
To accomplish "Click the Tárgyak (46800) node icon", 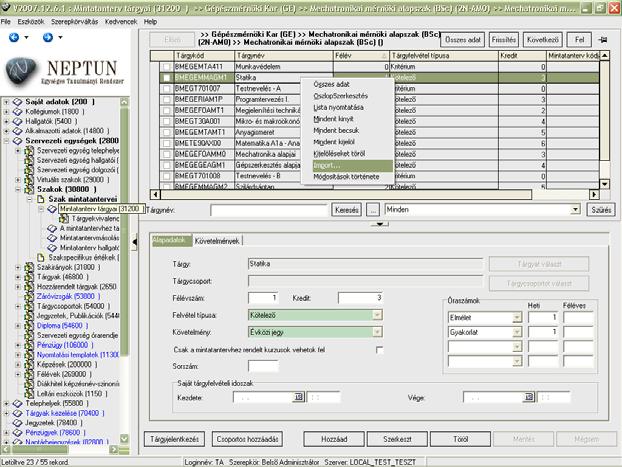I will (29, 277).
